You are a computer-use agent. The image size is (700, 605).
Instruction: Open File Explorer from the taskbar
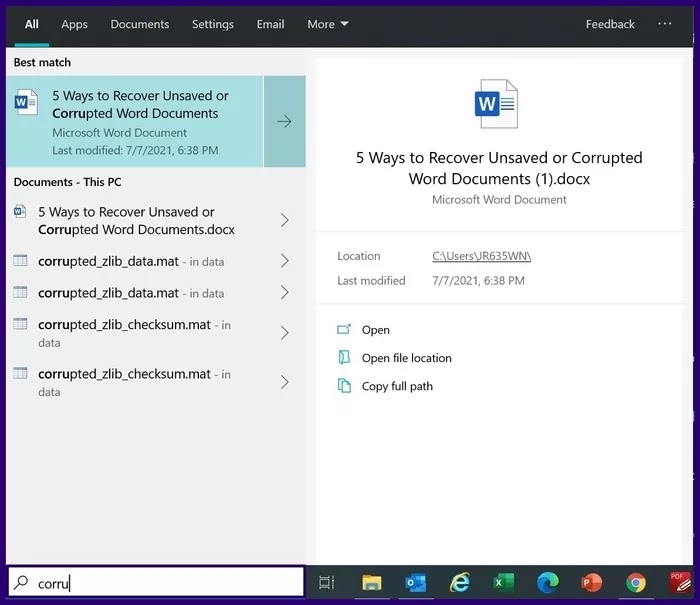click(371, 583)
